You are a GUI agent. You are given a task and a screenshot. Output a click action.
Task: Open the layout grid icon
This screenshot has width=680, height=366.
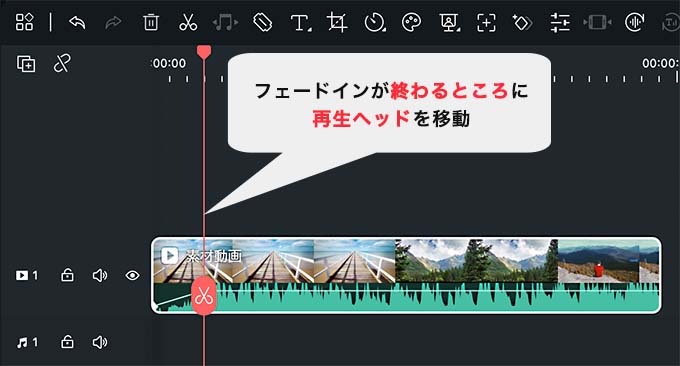(x=24, y=22)
